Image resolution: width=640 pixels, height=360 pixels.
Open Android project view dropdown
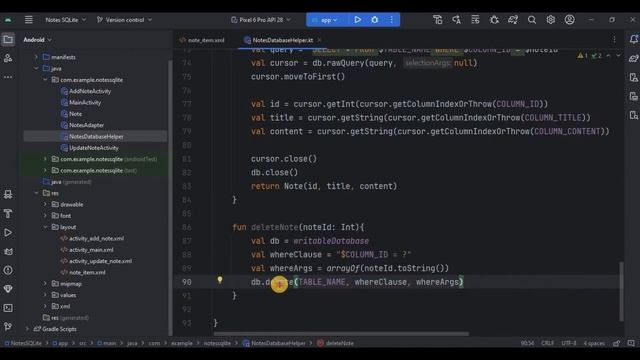[38, 40]
